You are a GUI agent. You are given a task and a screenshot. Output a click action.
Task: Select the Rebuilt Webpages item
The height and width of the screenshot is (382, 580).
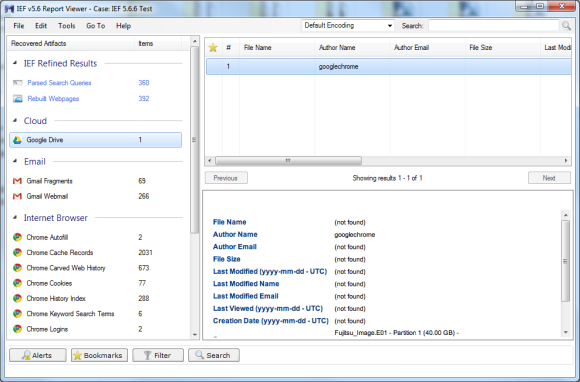[x=95, y=99]
